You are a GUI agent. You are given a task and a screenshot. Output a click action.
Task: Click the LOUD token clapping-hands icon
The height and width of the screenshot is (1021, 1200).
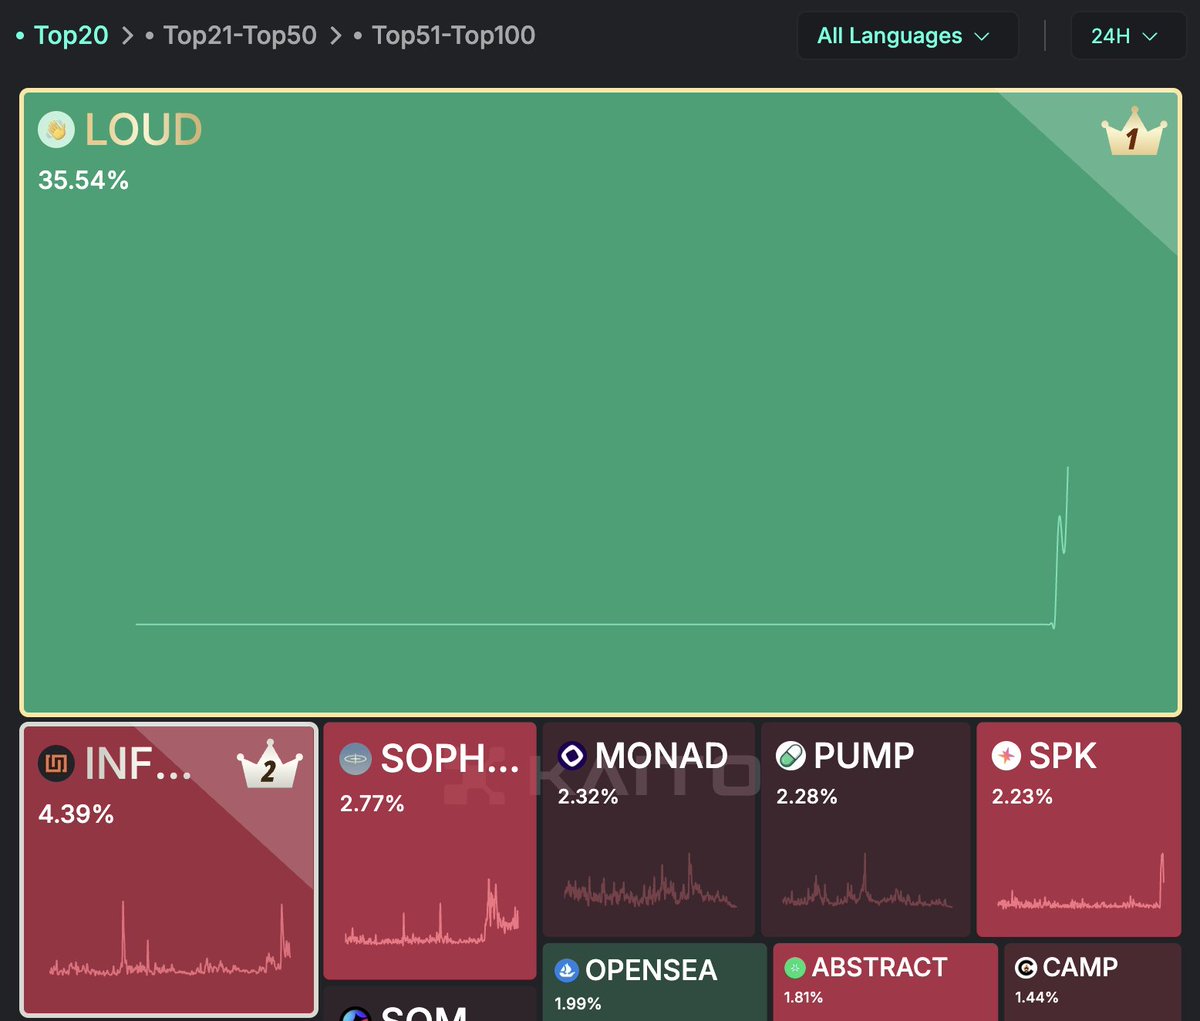tap(56, 130)
